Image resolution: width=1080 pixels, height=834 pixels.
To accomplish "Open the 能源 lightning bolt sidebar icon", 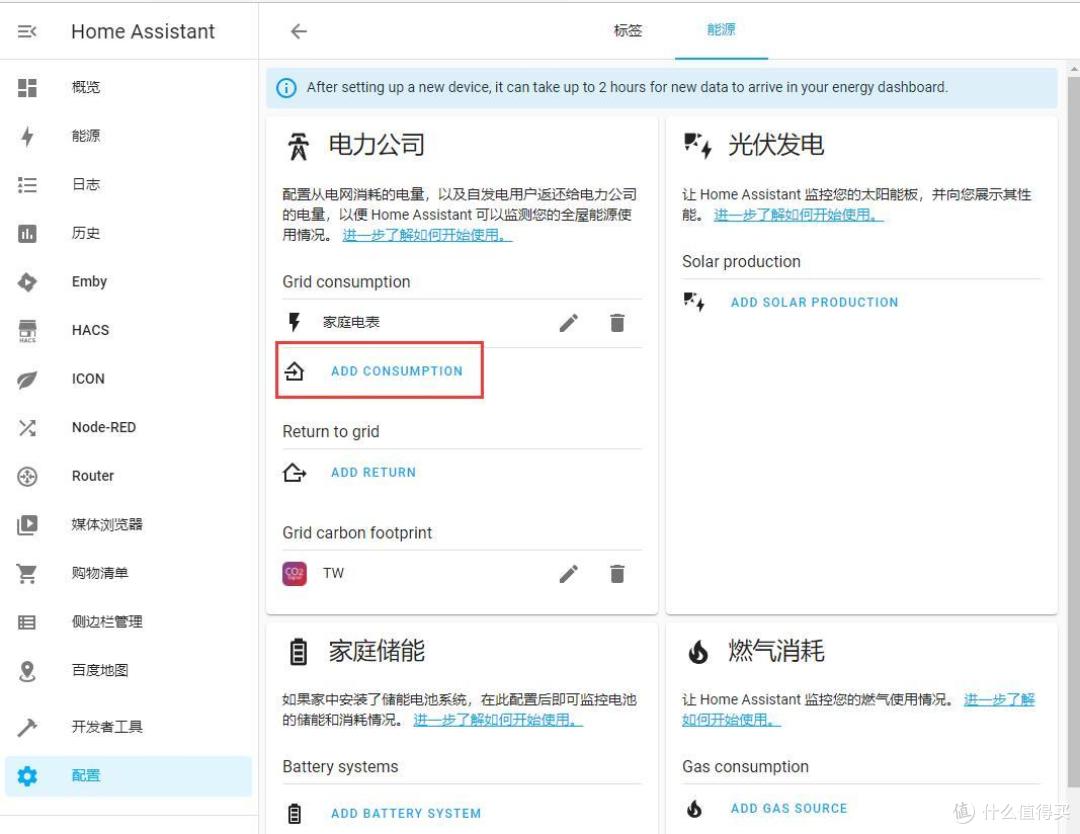I will click(x=27, y=136).
